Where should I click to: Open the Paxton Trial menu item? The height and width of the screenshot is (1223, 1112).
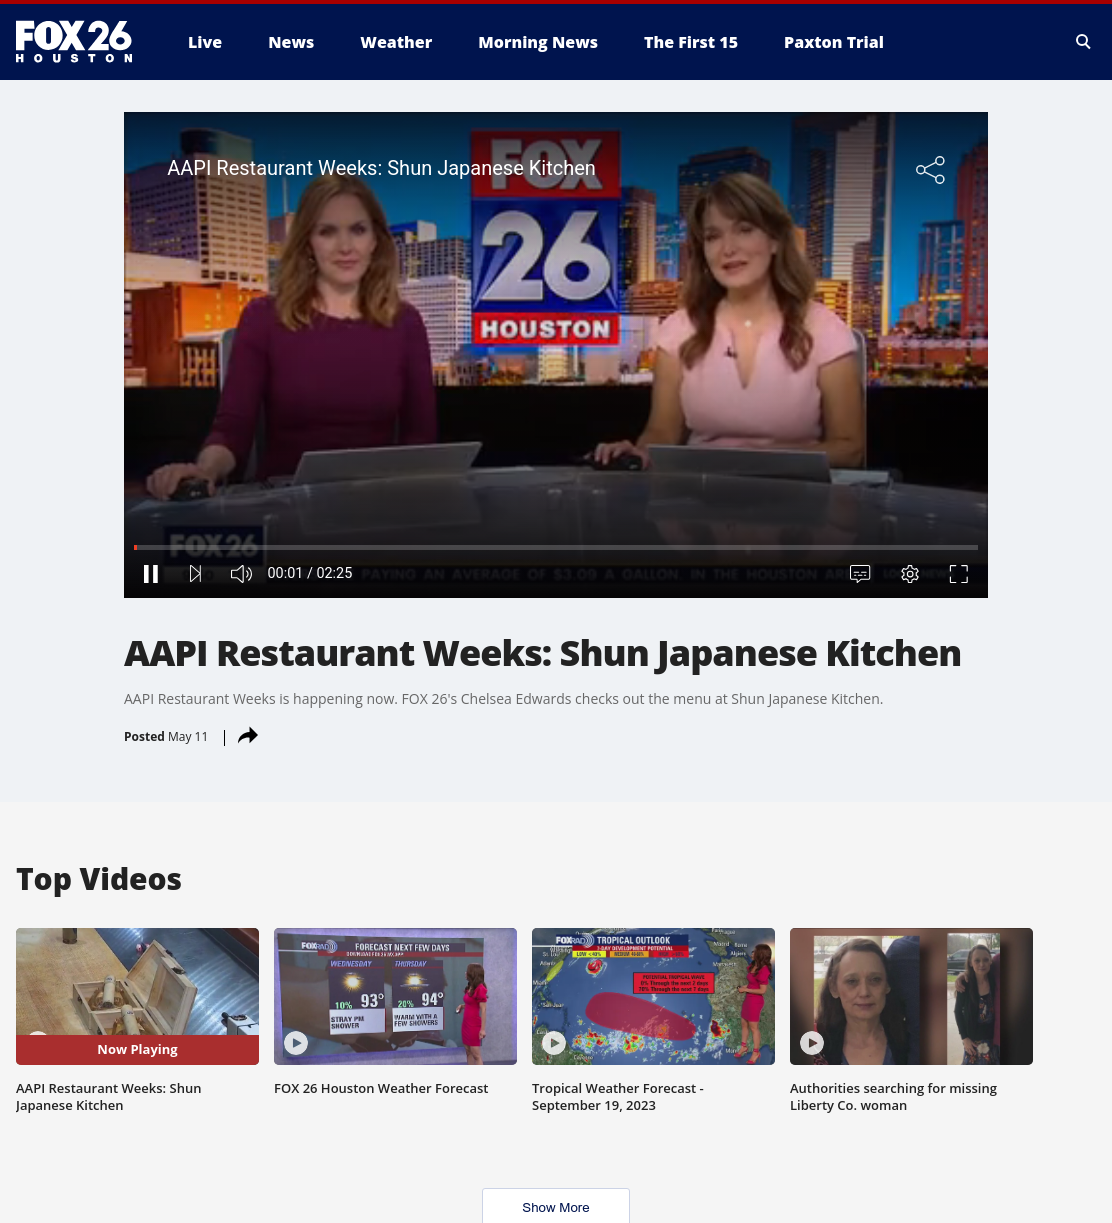(x=834, y=42)
